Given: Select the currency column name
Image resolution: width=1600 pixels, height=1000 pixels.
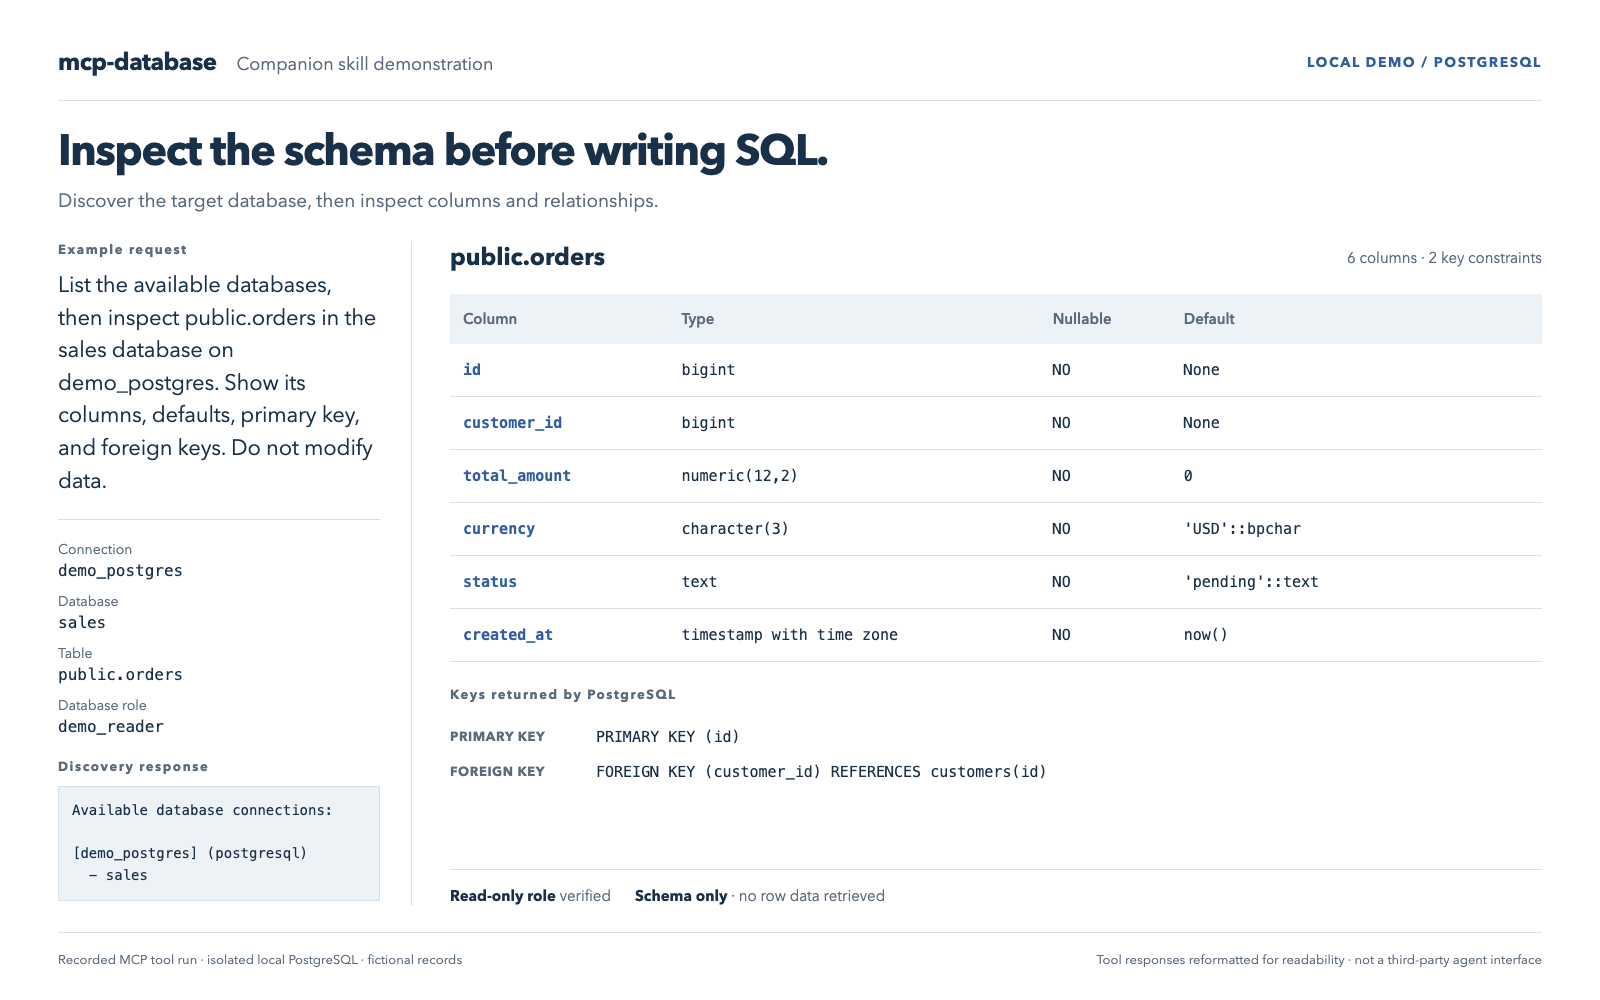Looking at the screenshot, I should (x=499, y=529).
